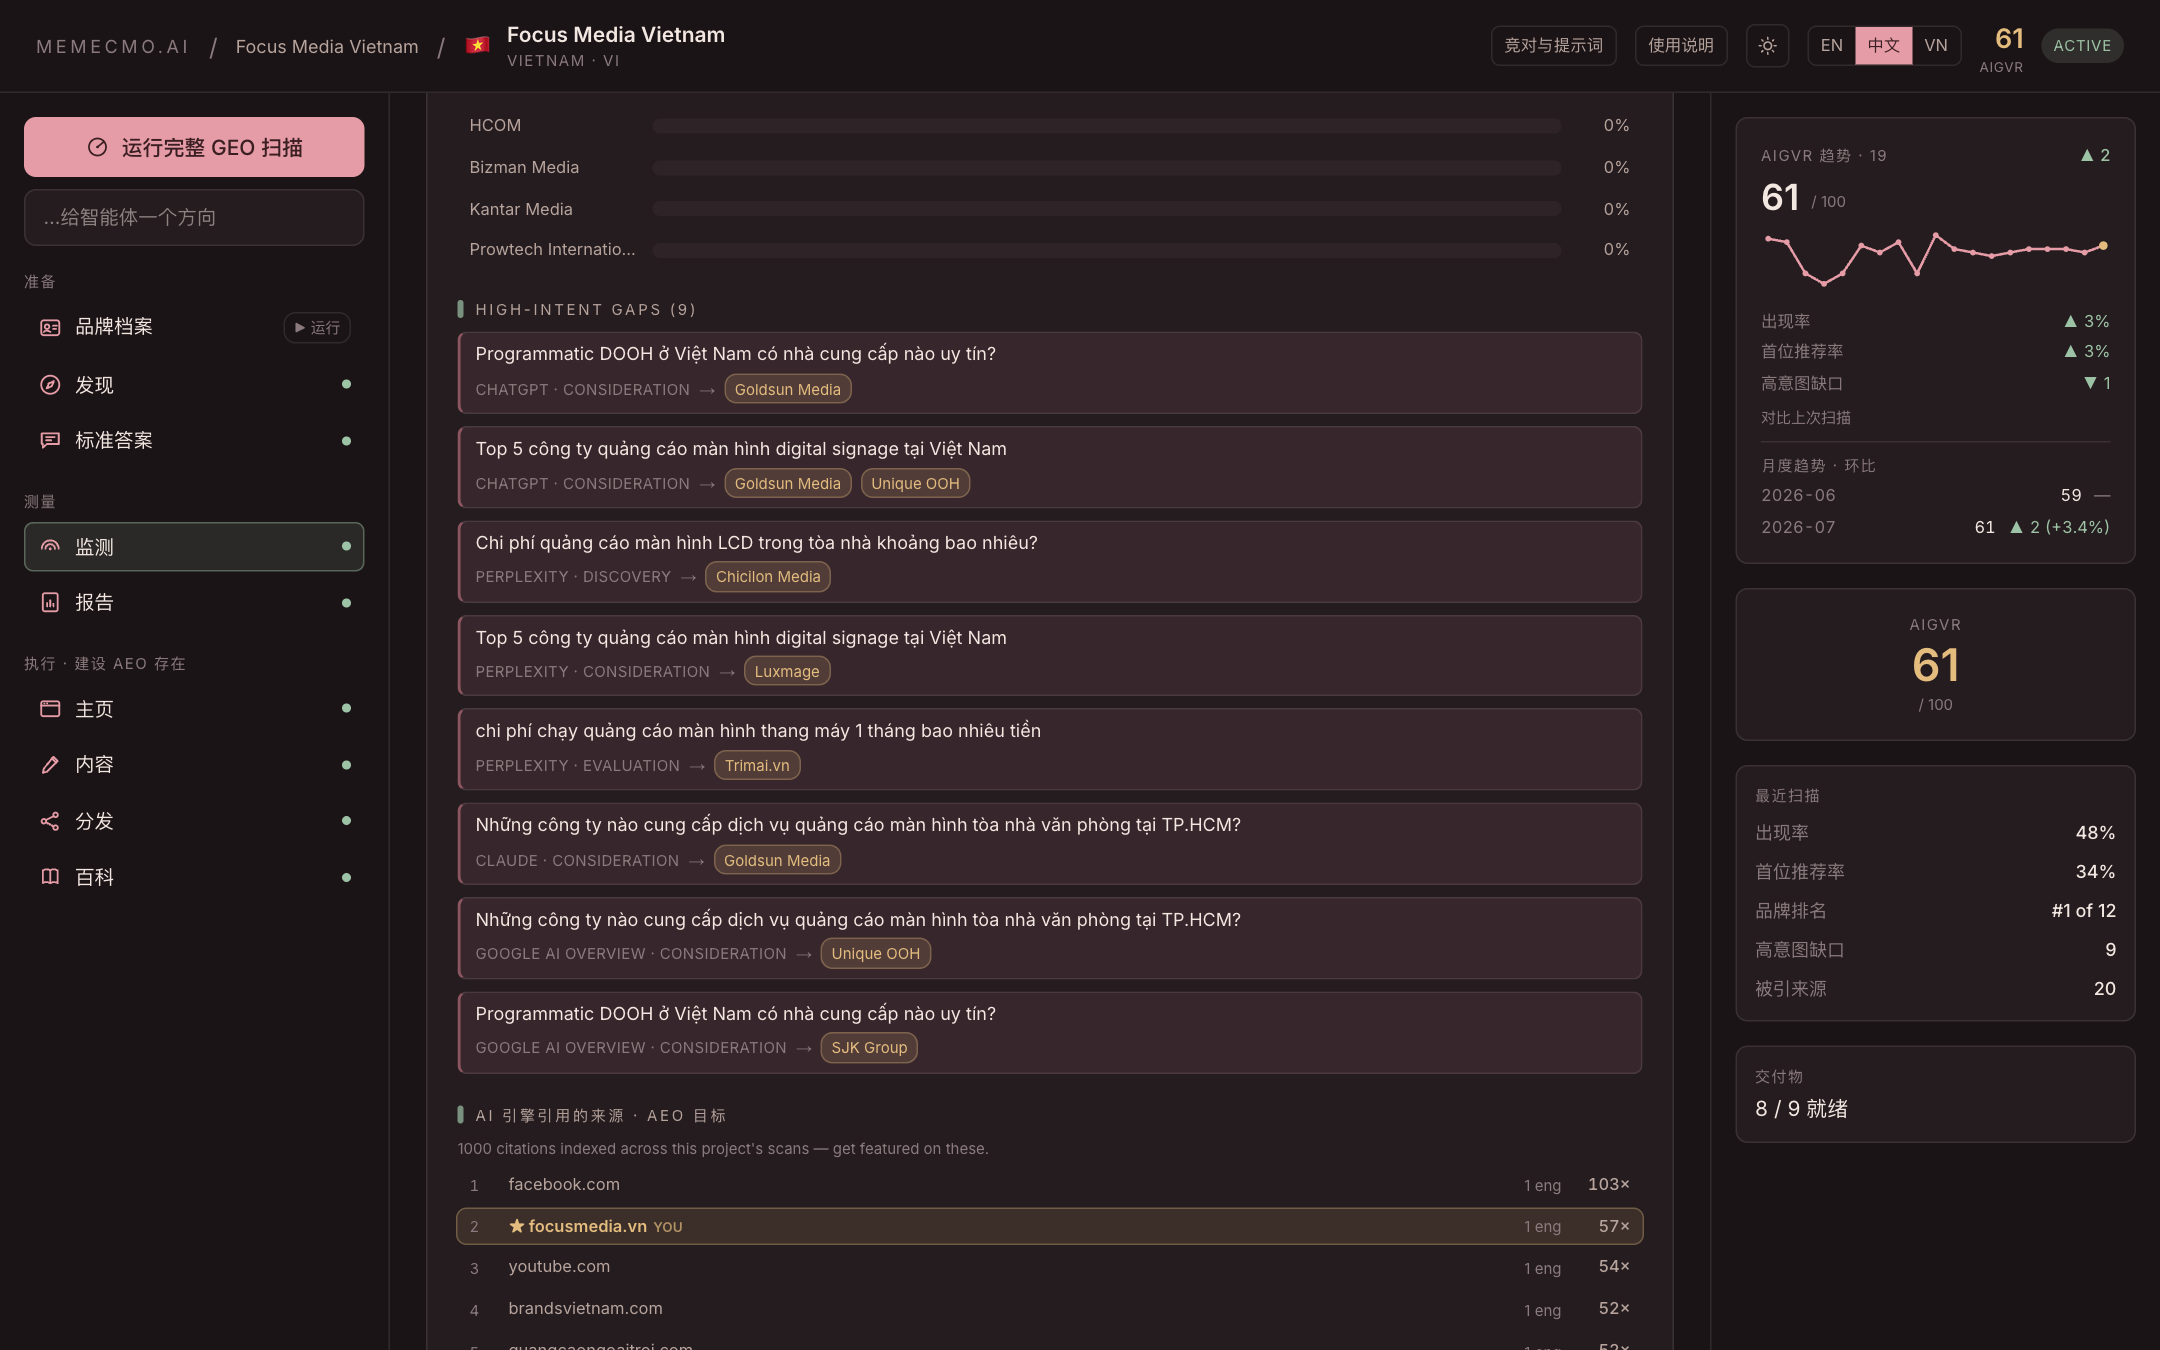Open 竞对与提示词 from the header
The height and width of the screenshot is (1350, 2160).
tap(1553, 46)
